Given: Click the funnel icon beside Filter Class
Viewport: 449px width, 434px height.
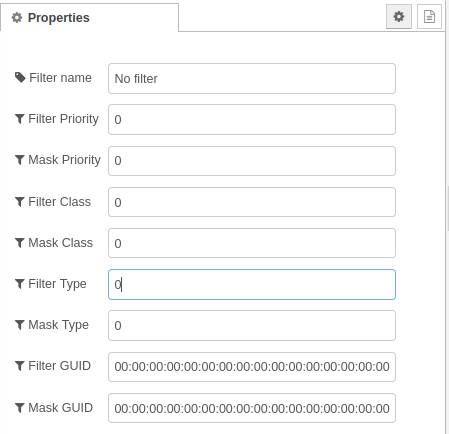Looking at the screenshot, I should pos(20,202).
